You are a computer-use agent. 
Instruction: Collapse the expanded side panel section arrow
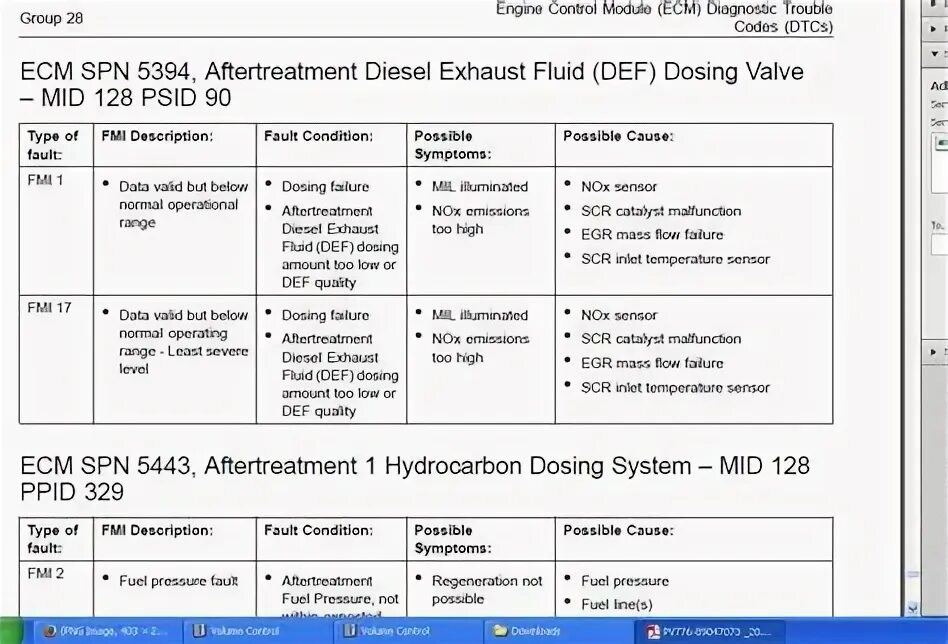935,53
